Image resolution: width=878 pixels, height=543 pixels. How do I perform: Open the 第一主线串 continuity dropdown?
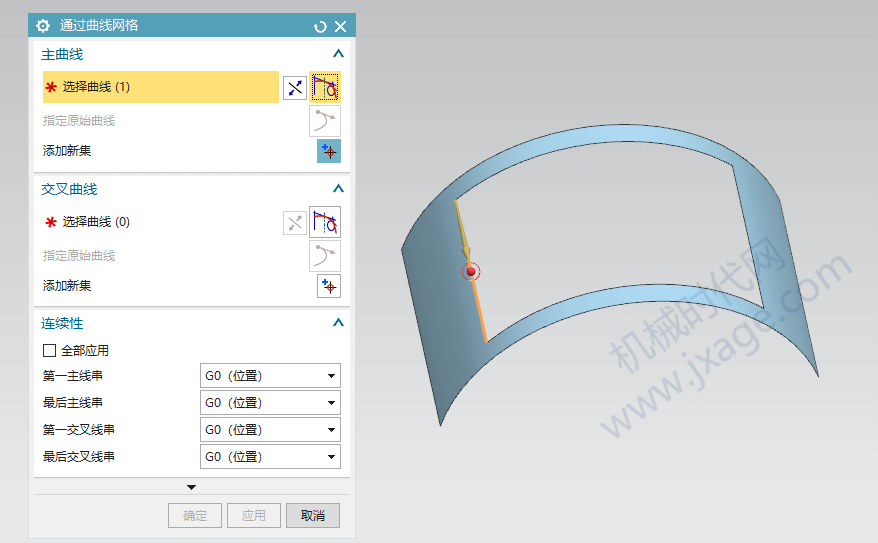270,376
